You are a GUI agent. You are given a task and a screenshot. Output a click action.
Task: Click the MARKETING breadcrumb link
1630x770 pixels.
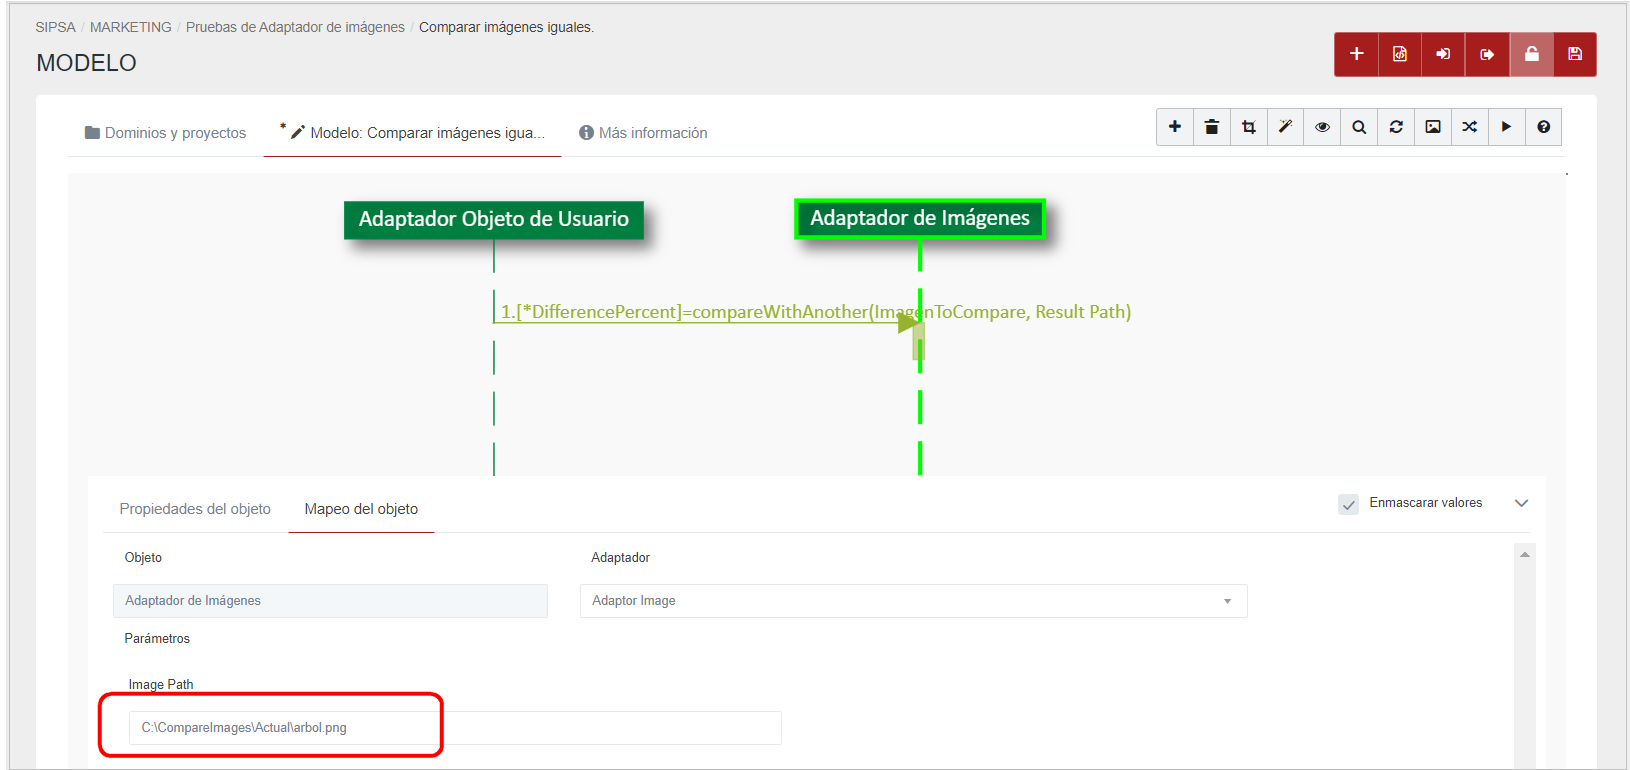tap(130, 27)
